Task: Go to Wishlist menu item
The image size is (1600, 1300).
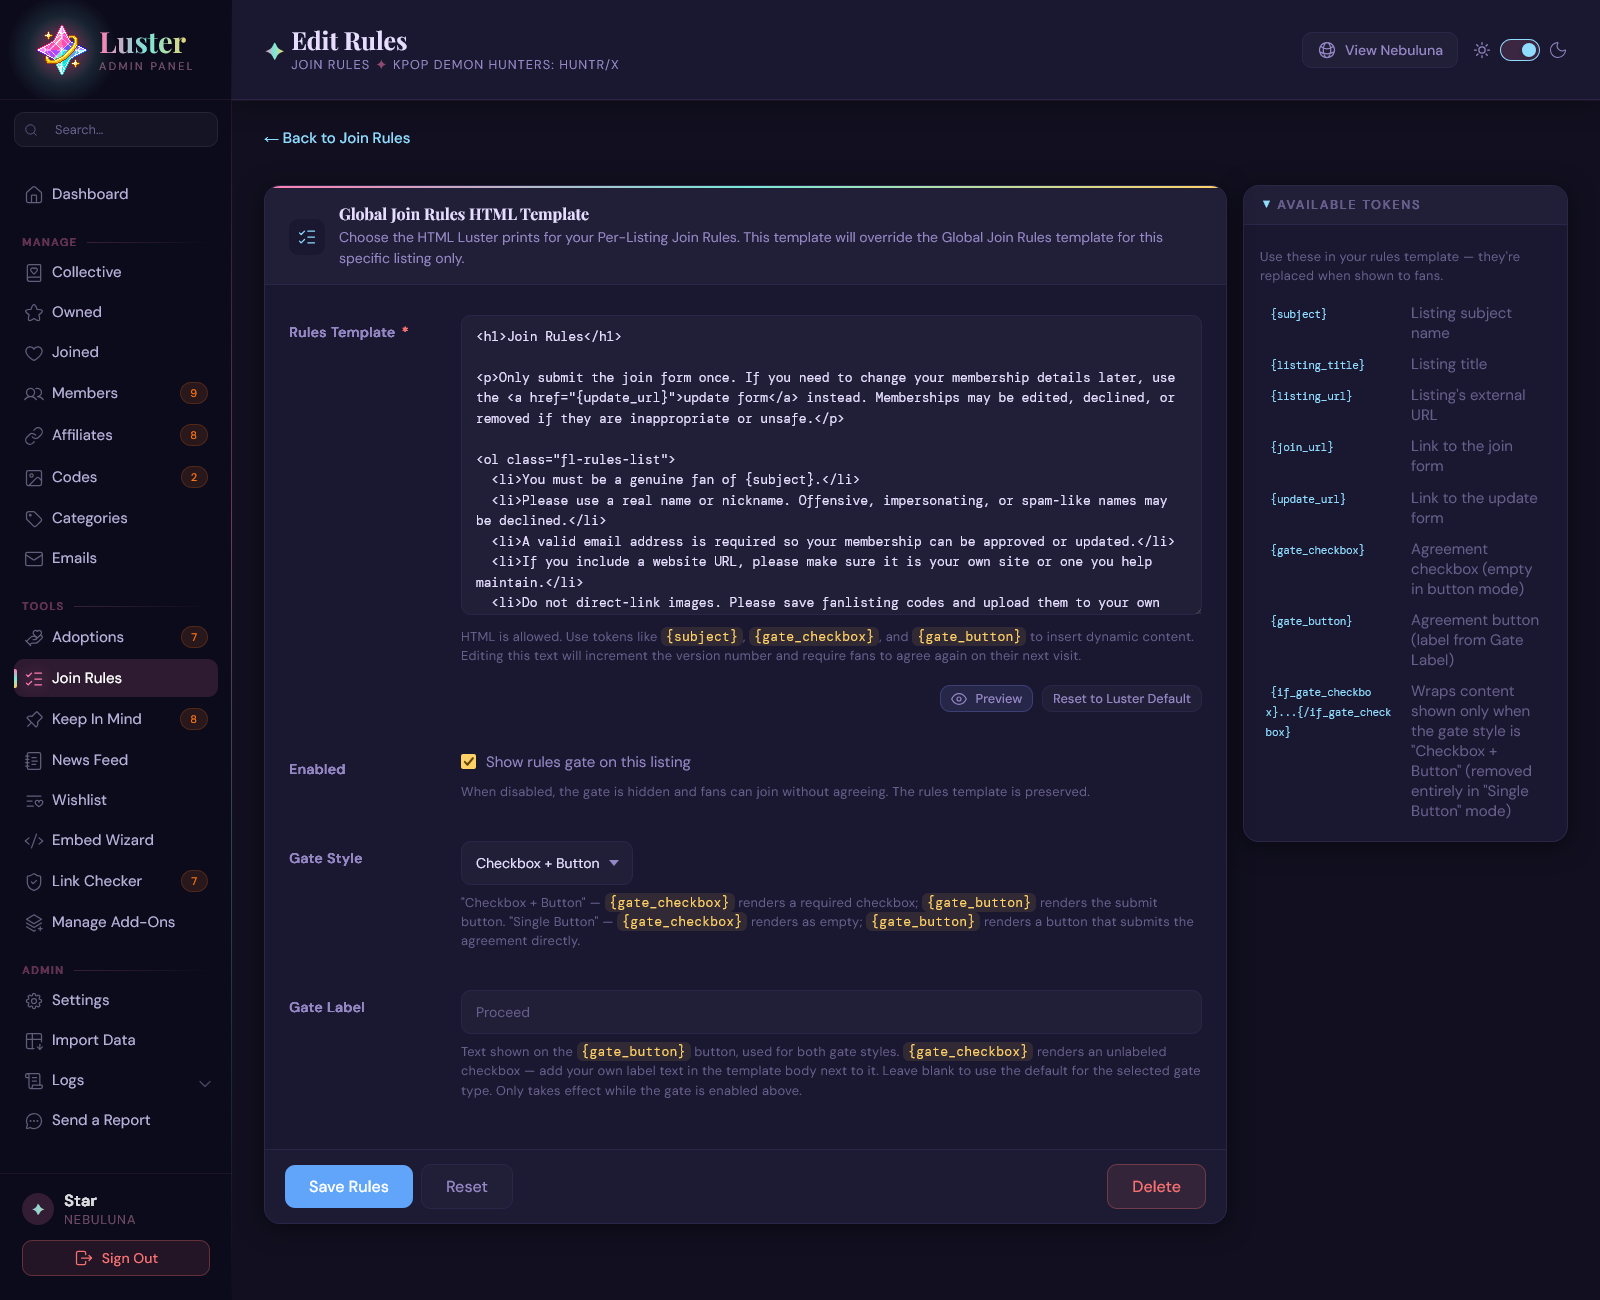Action: coord(116,800)
